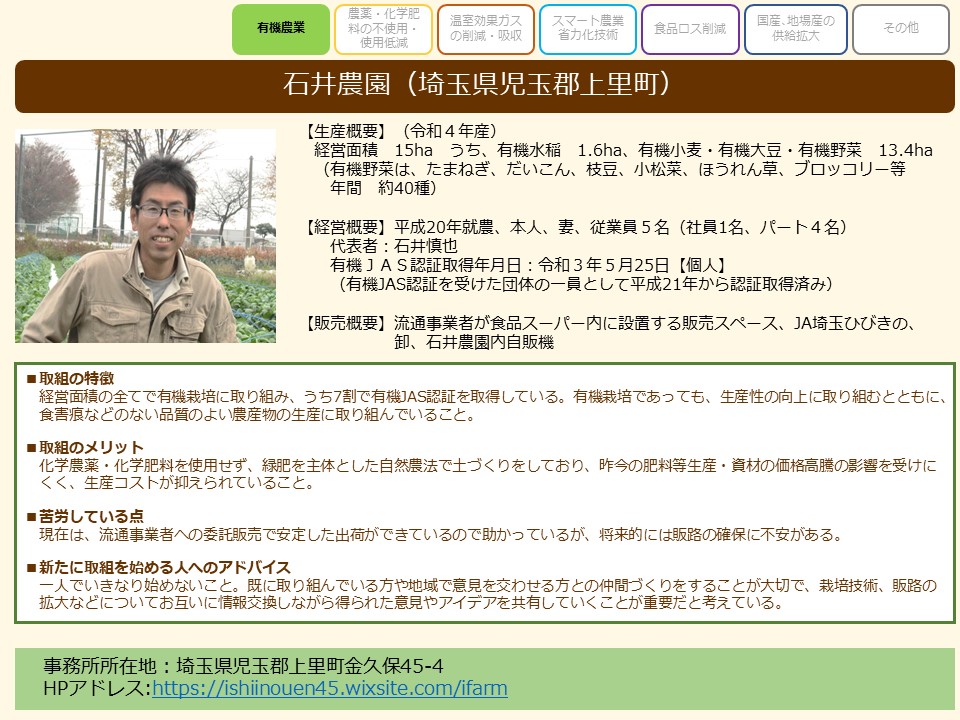Image resolution: width=960 pixels, height=720 pixels.
Task: Switch to スマート農業省力化技術 tab
Action: point(589,29)
